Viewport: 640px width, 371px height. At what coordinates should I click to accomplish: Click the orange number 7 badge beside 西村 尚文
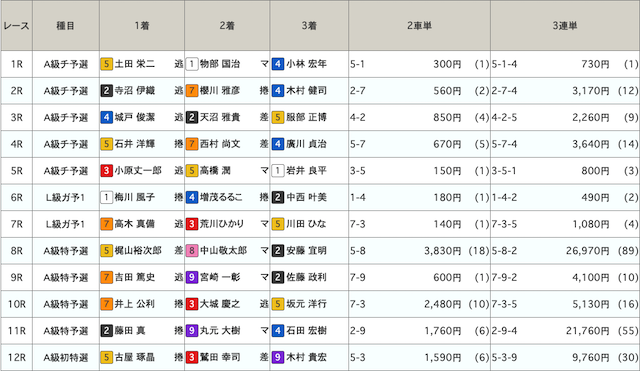click(x=192, y=144)
